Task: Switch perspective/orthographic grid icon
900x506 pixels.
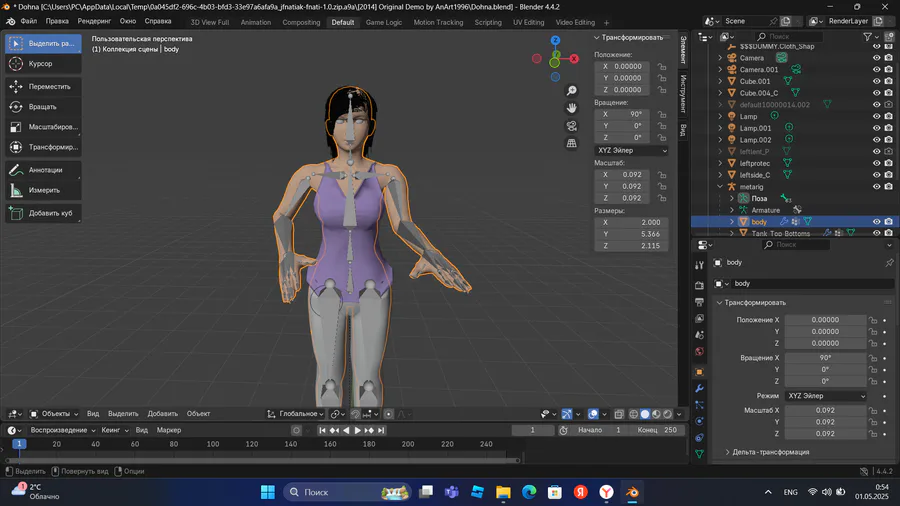Action: (572, 143)
